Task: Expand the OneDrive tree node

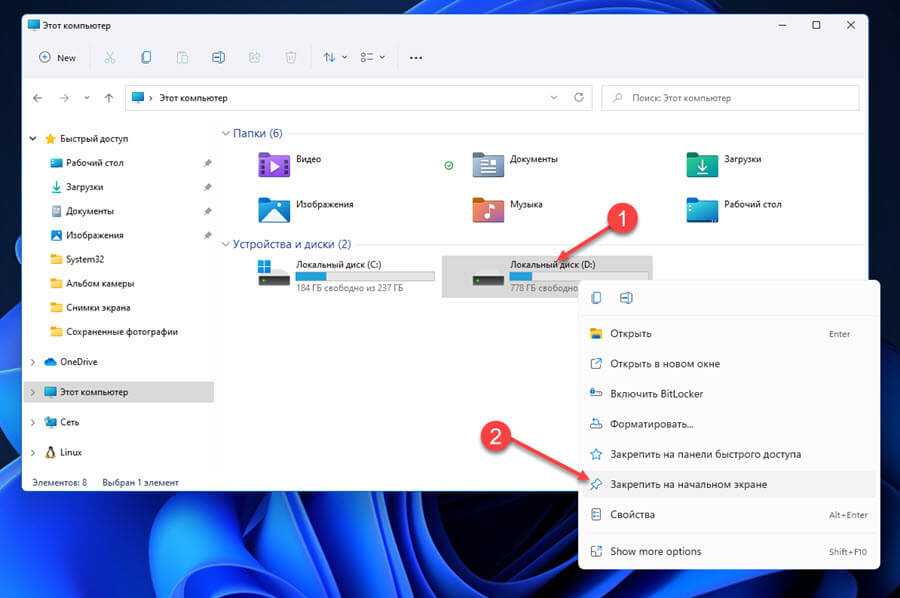Action: coord(33,362)
